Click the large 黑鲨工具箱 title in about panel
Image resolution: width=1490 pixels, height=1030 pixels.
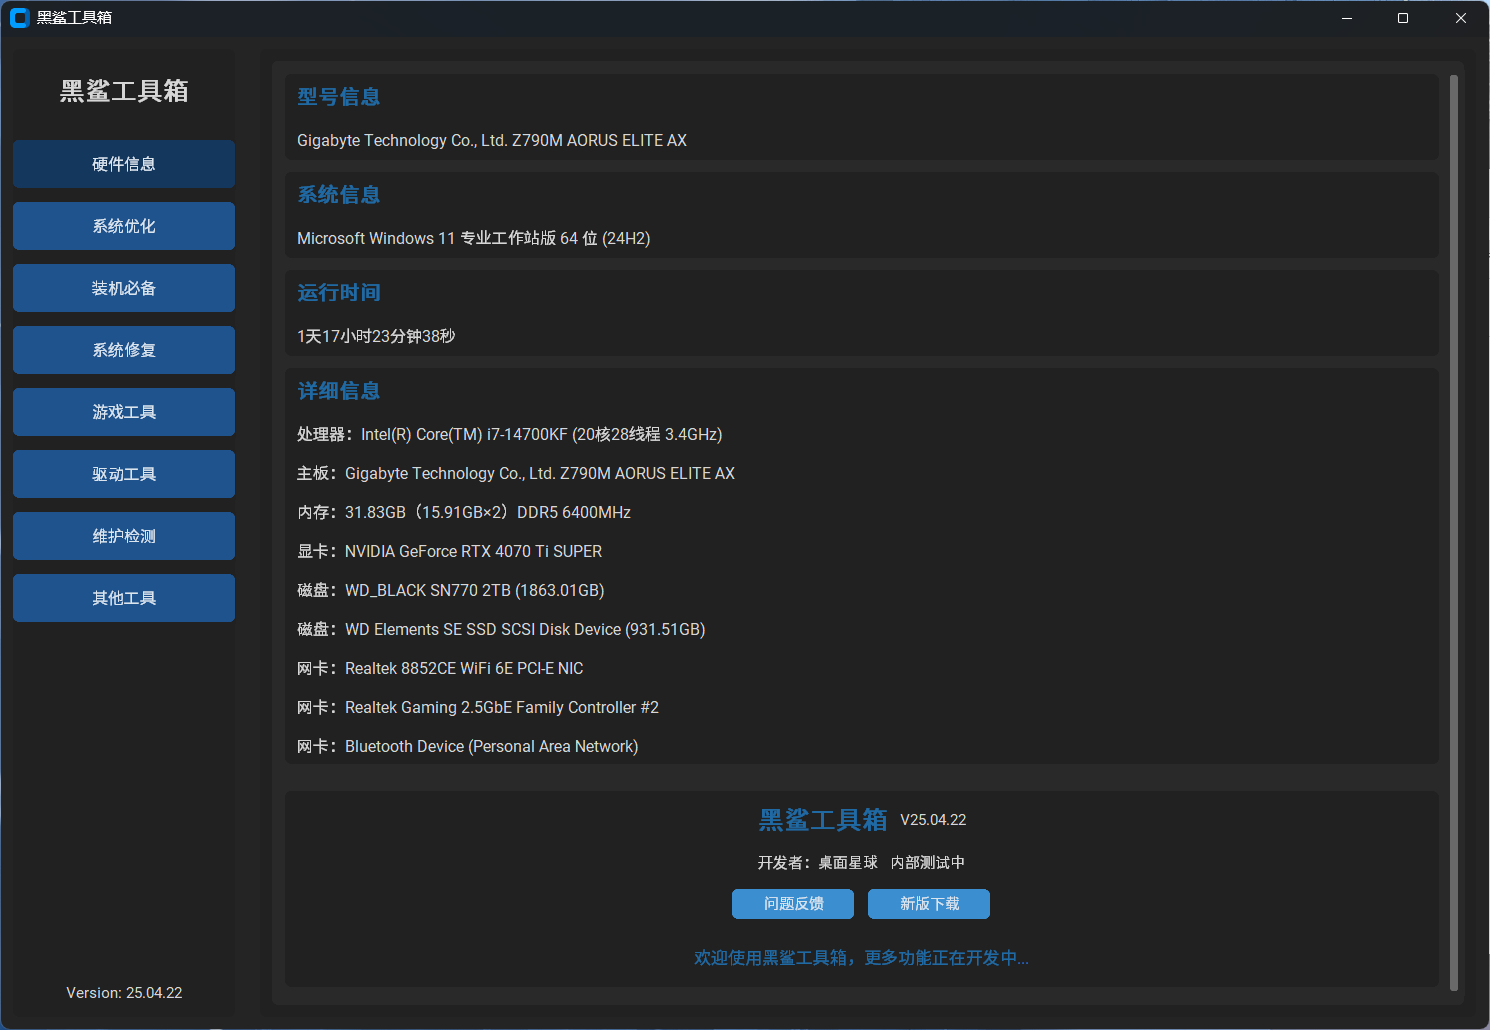pyautogui.click(x=823, y=820)
